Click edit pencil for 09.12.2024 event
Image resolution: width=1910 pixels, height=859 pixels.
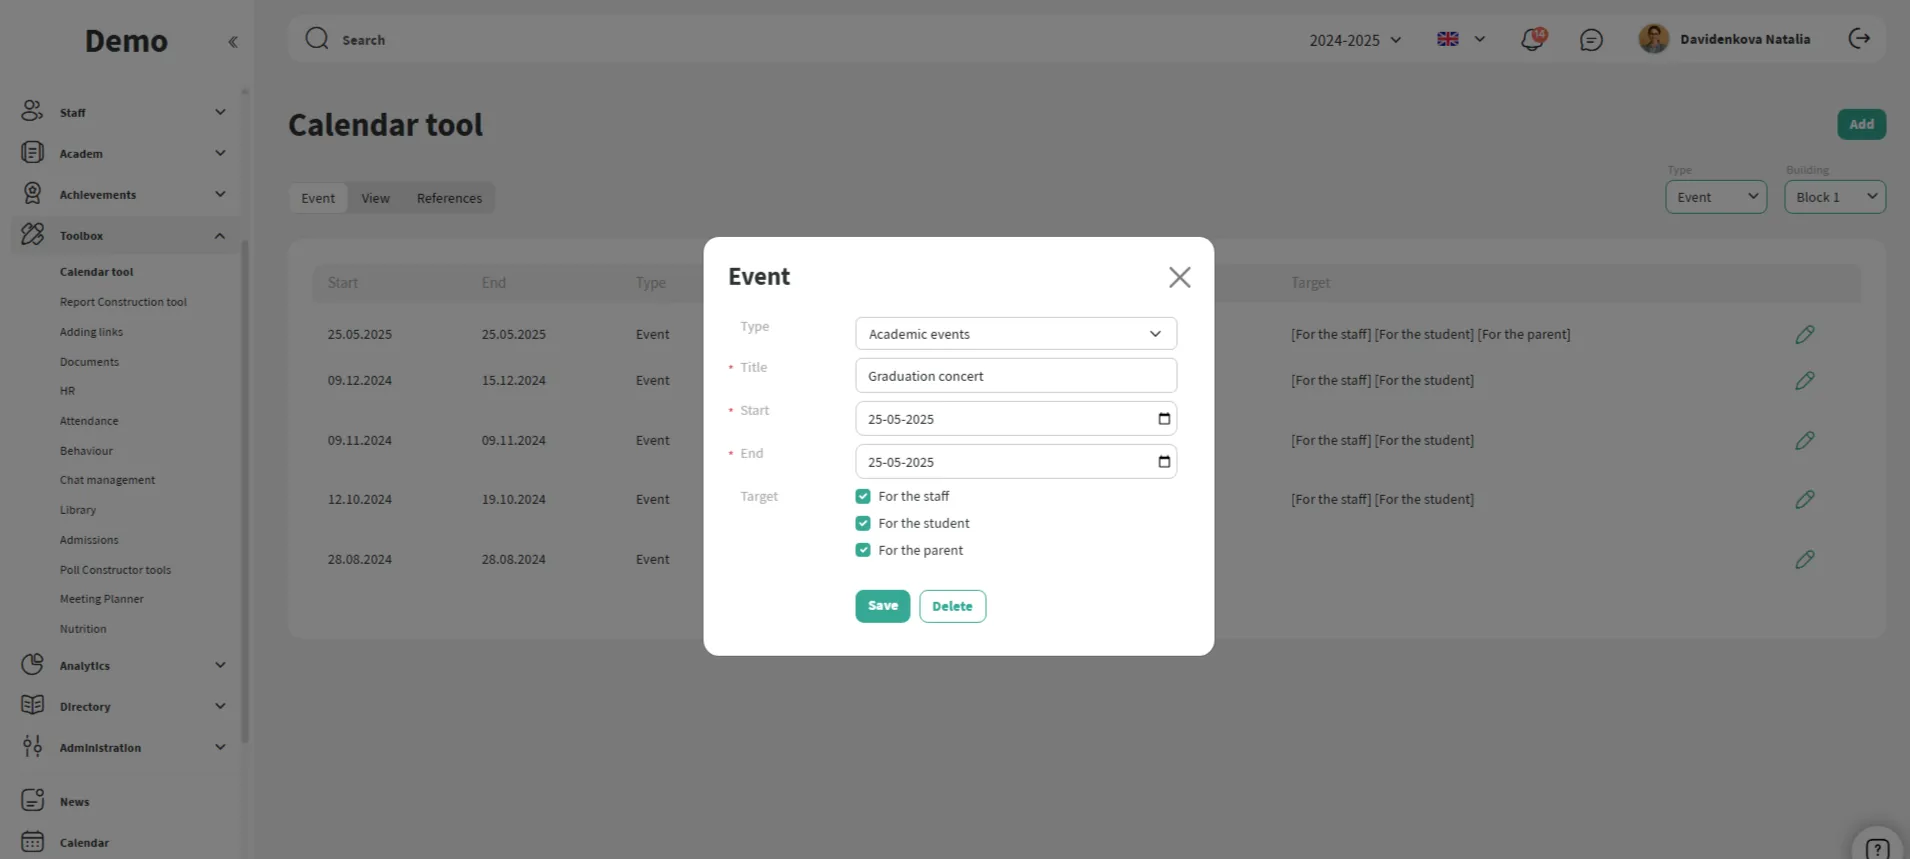click(x=1804, y=381)
